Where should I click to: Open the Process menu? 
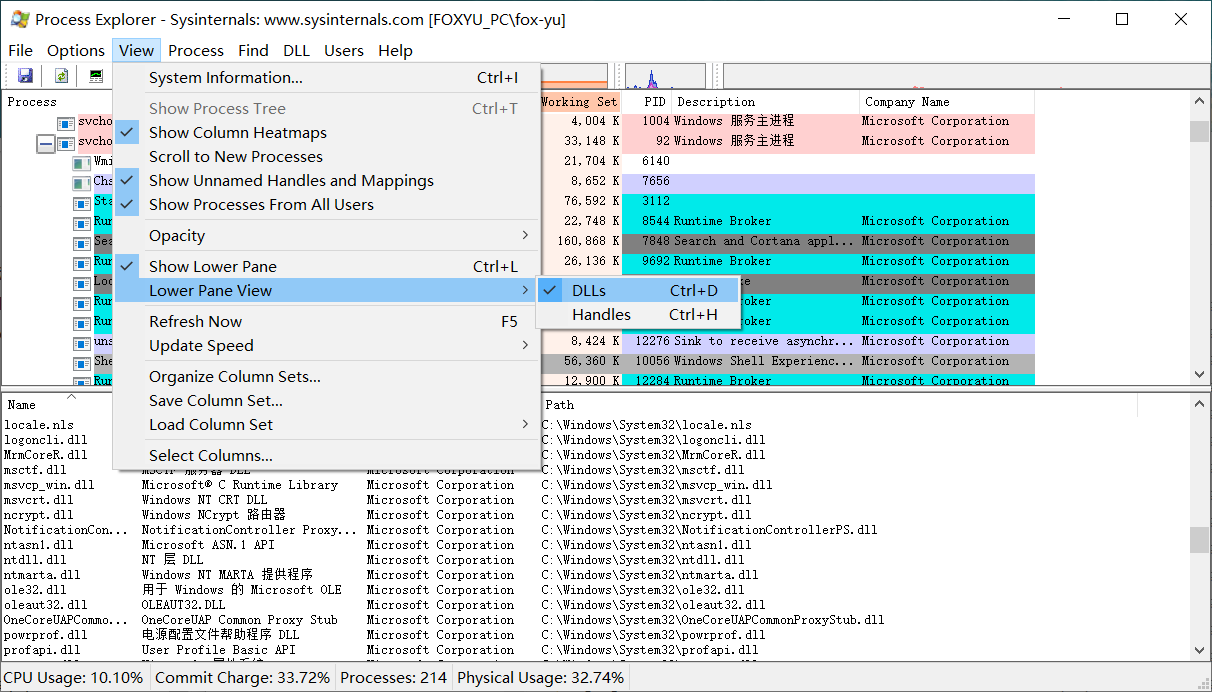tap(196, 50)
